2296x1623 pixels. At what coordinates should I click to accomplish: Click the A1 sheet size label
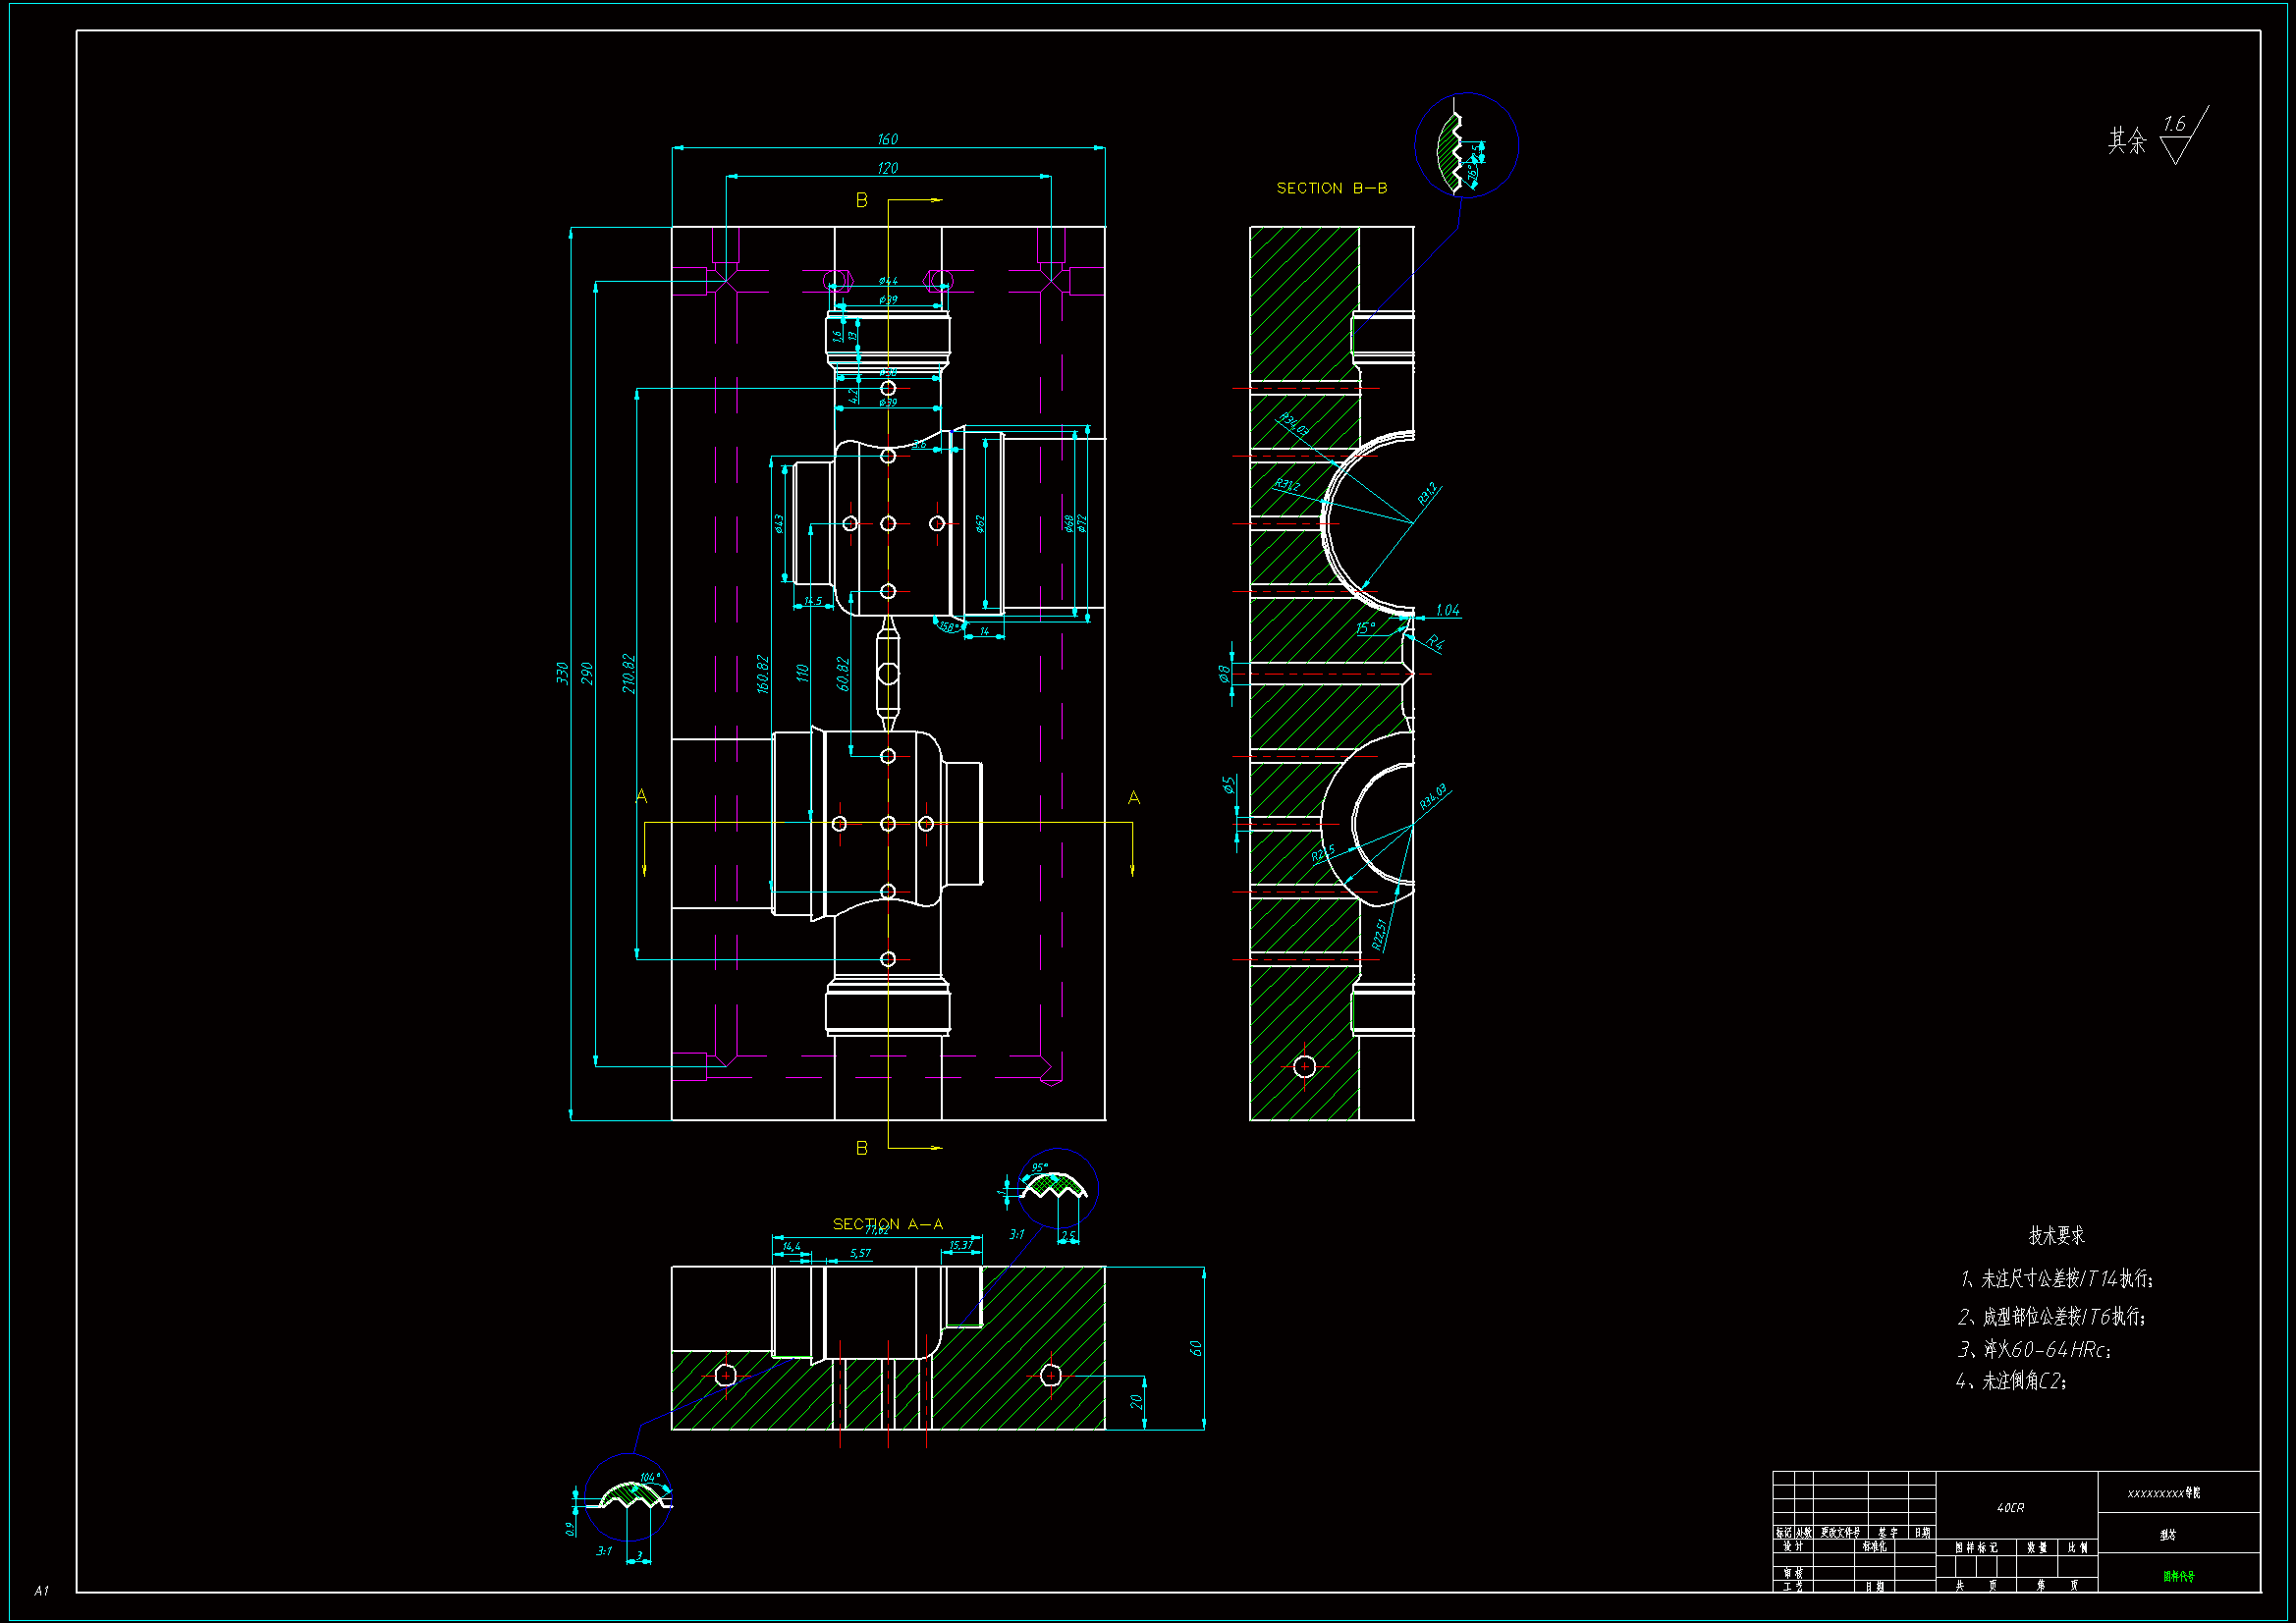(x=41, y=1590)
